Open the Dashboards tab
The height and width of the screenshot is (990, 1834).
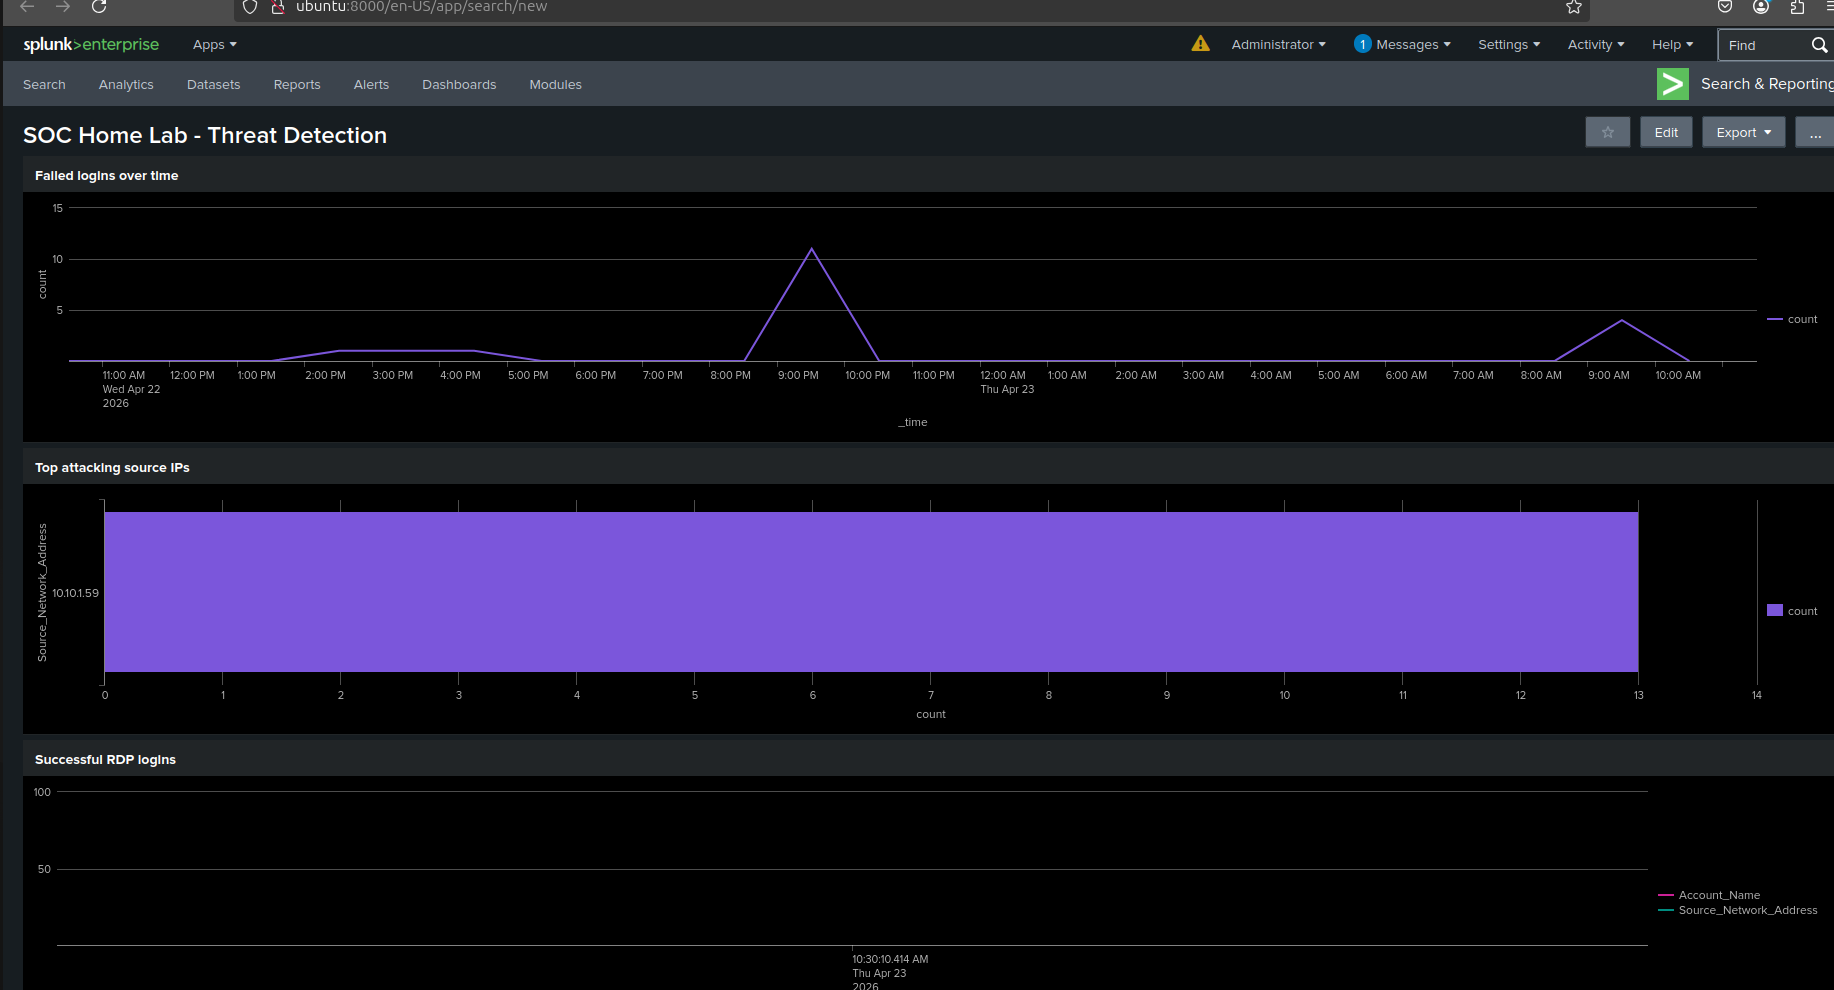pyautogui.click(x=459, y=85)
